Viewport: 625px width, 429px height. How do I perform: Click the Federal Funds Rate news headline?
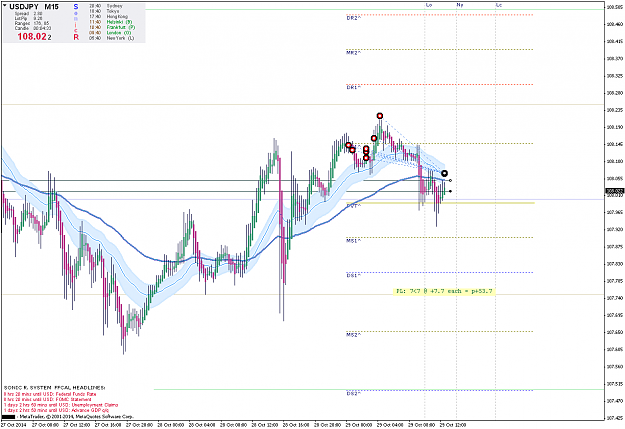point(50,394)
